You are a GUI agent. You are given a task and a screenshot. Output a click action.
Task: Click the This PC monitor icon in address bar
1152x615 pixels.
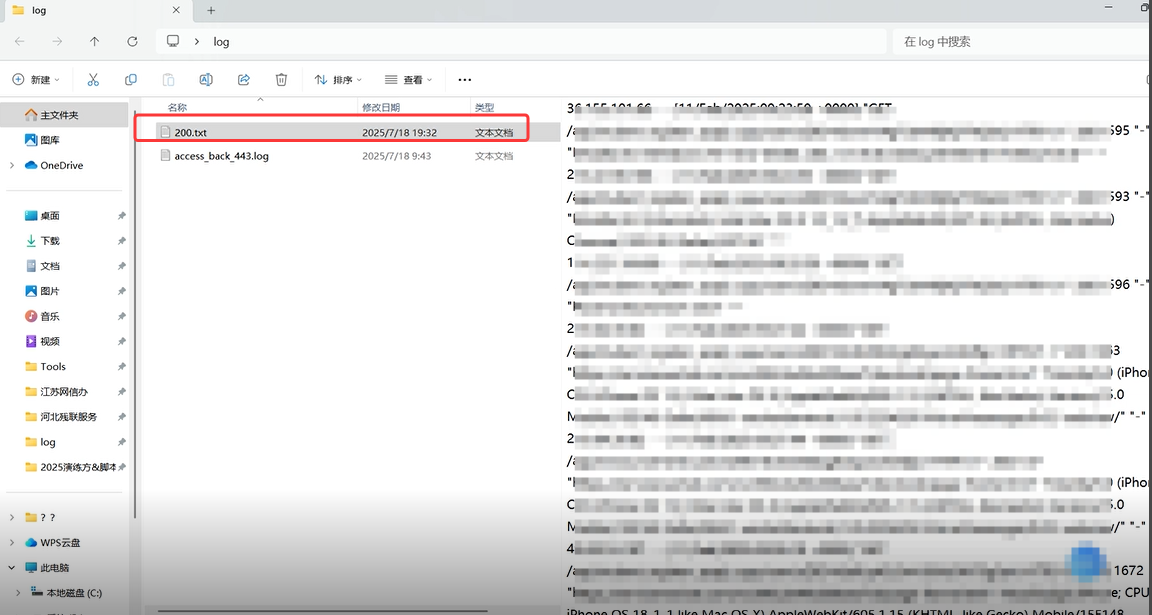point(173,41)
